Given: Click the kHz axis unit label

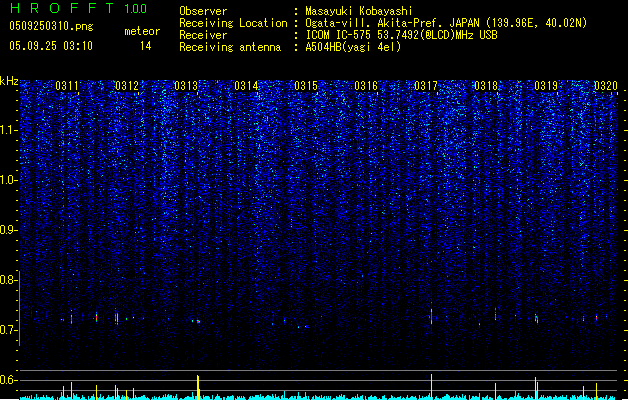Looking at the screenshot, I should pyautogui.click(x=9, y=81).
